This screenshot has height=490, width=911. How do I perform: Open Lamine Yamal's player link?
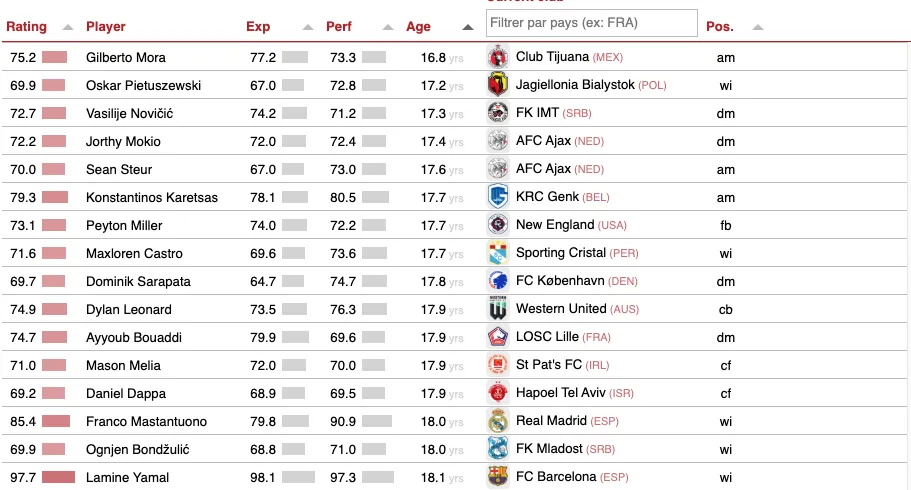coord(127,478)
